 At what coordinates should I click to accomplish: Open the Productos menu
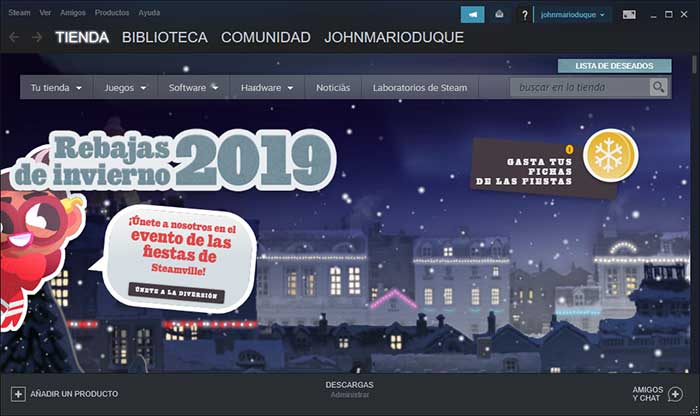click(x=112, y=12)
